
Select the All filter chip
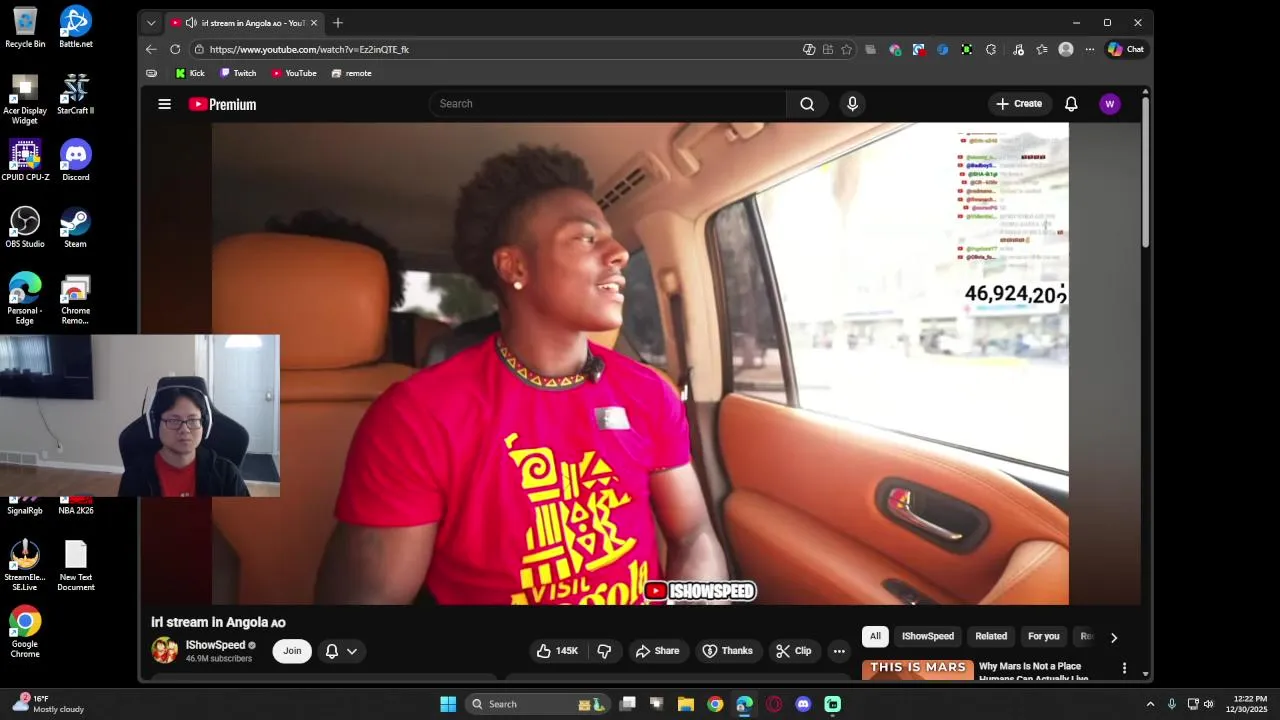pyautogui.click(x=875, y=636)
